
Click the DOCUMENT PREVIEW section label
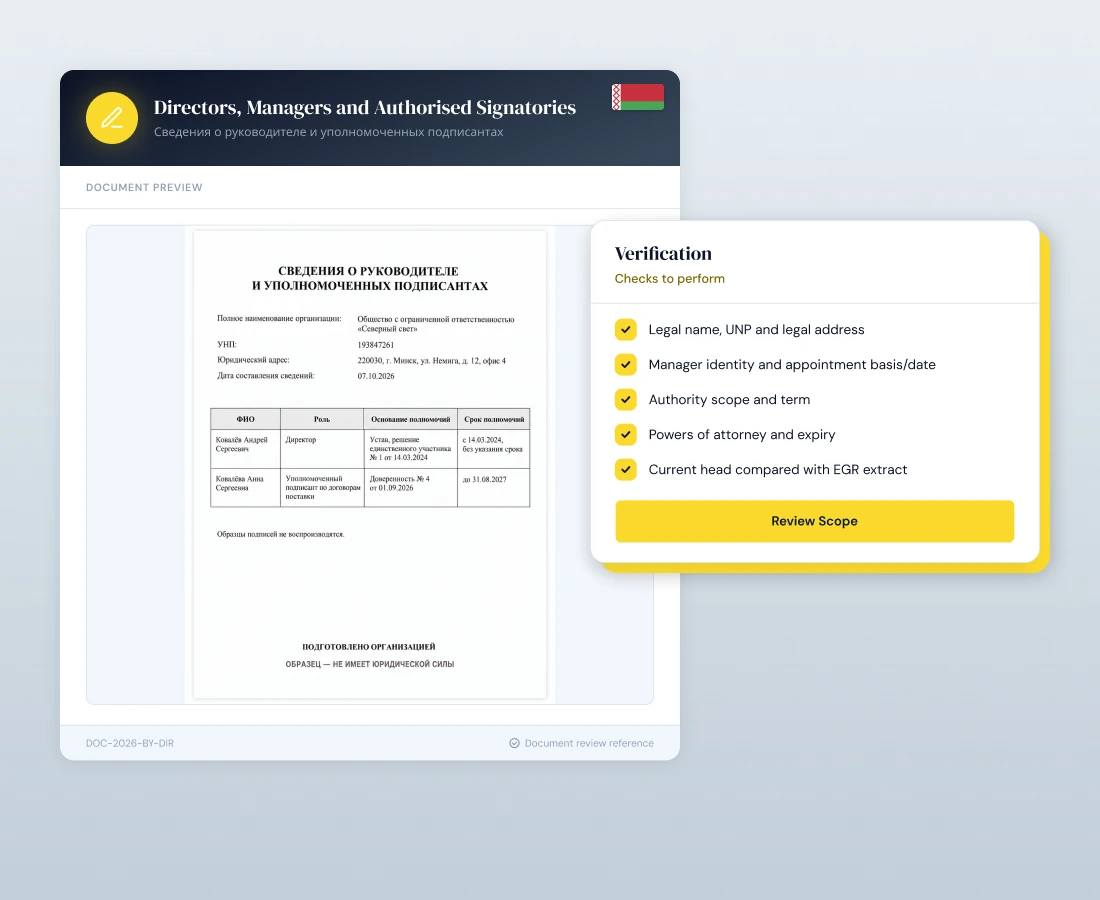tap(144, 187)
